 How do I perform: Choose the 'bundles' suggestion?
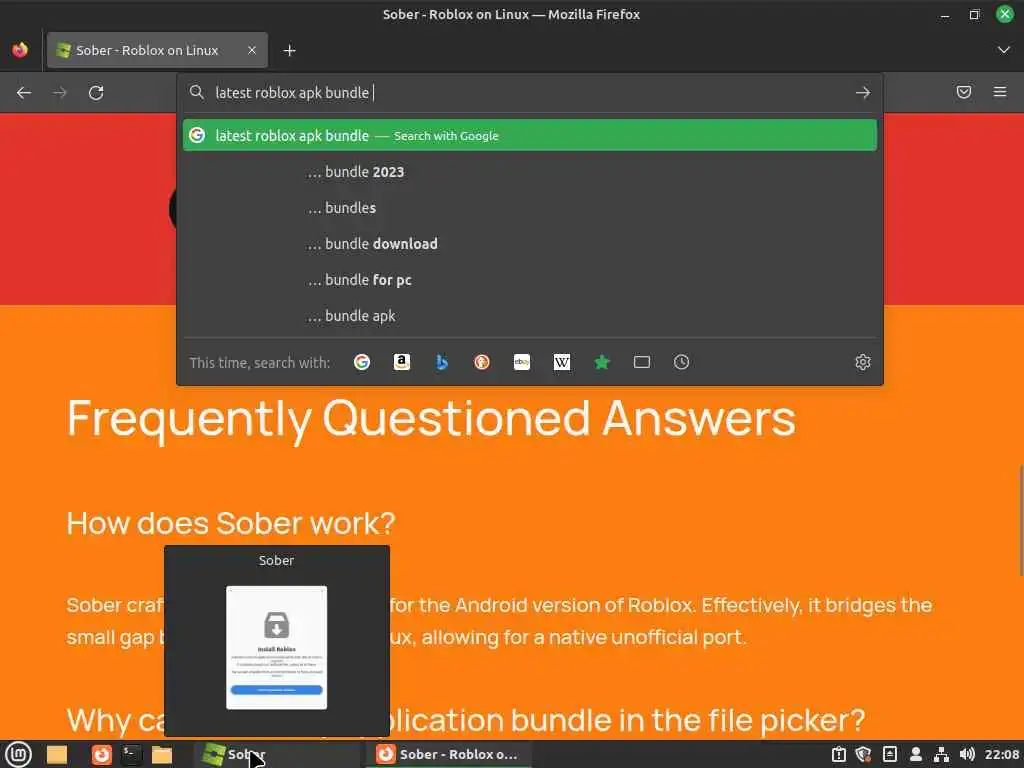(530, 208)
